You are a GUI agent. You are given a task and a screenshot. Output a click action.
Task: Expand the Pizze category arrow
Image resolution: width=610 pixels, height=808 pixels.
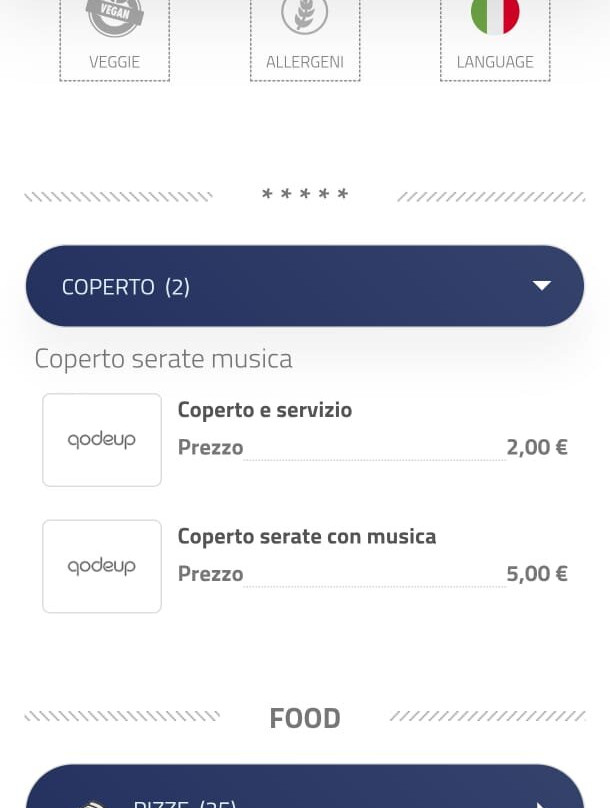[542, 803]
